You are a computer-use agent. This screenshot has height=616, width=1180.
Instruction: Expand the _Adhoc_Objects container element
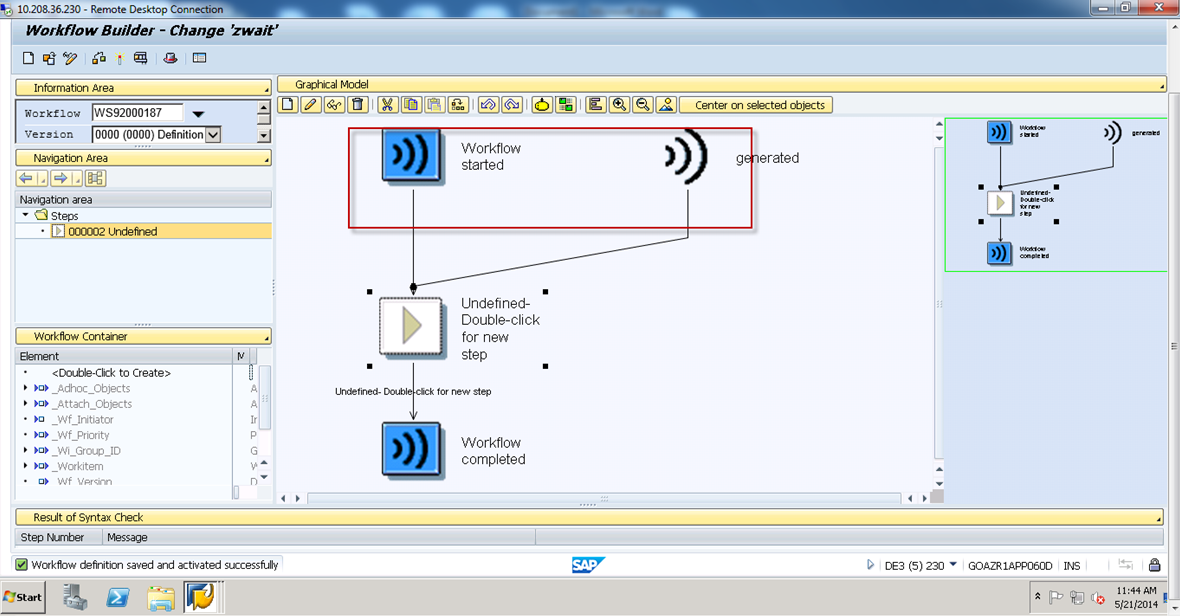pos(26,388)
